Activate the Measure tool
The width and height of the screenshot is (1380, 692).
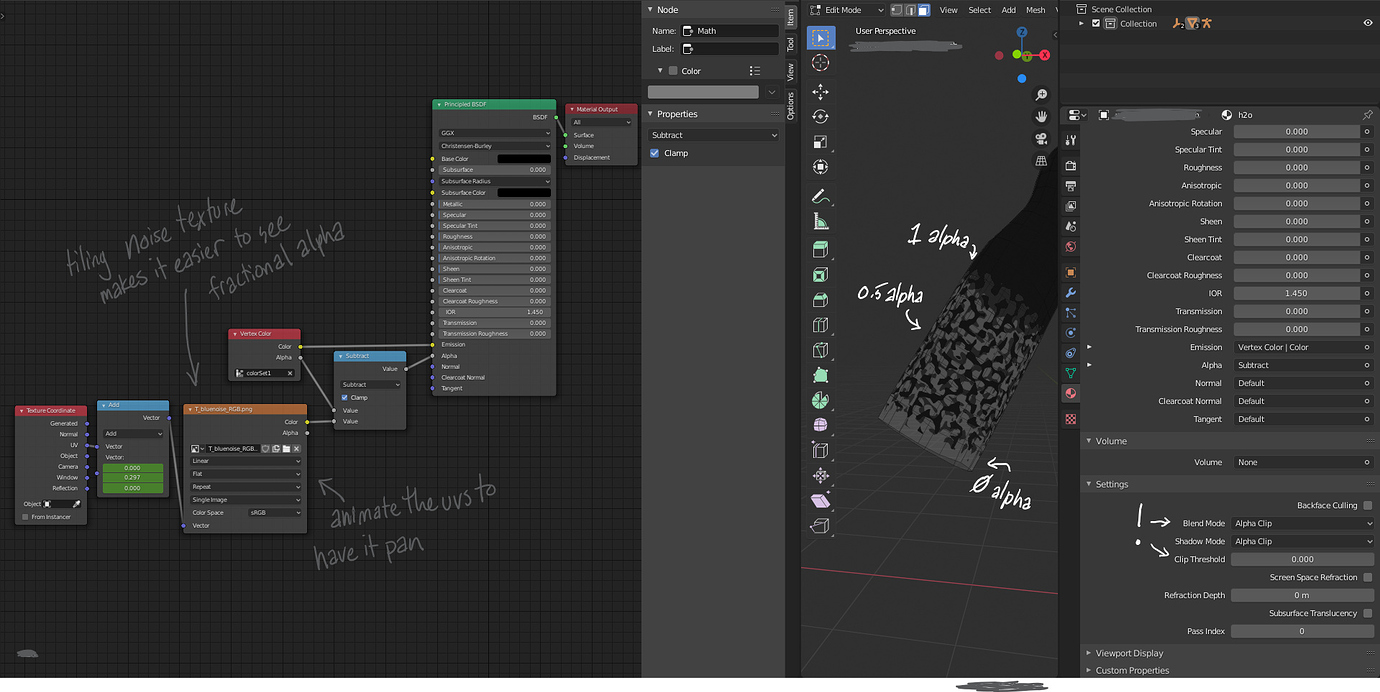tap(820, 222)
